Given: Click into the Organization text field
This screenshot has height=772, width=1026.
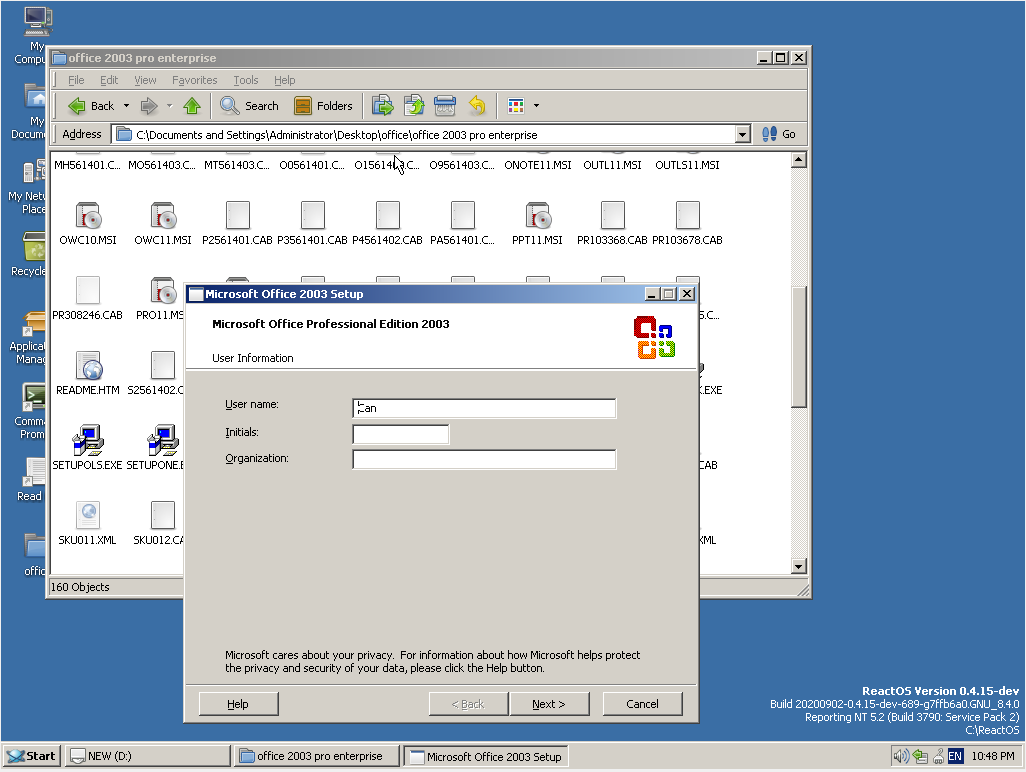Looking at the screenshot, I should [484, 459].
